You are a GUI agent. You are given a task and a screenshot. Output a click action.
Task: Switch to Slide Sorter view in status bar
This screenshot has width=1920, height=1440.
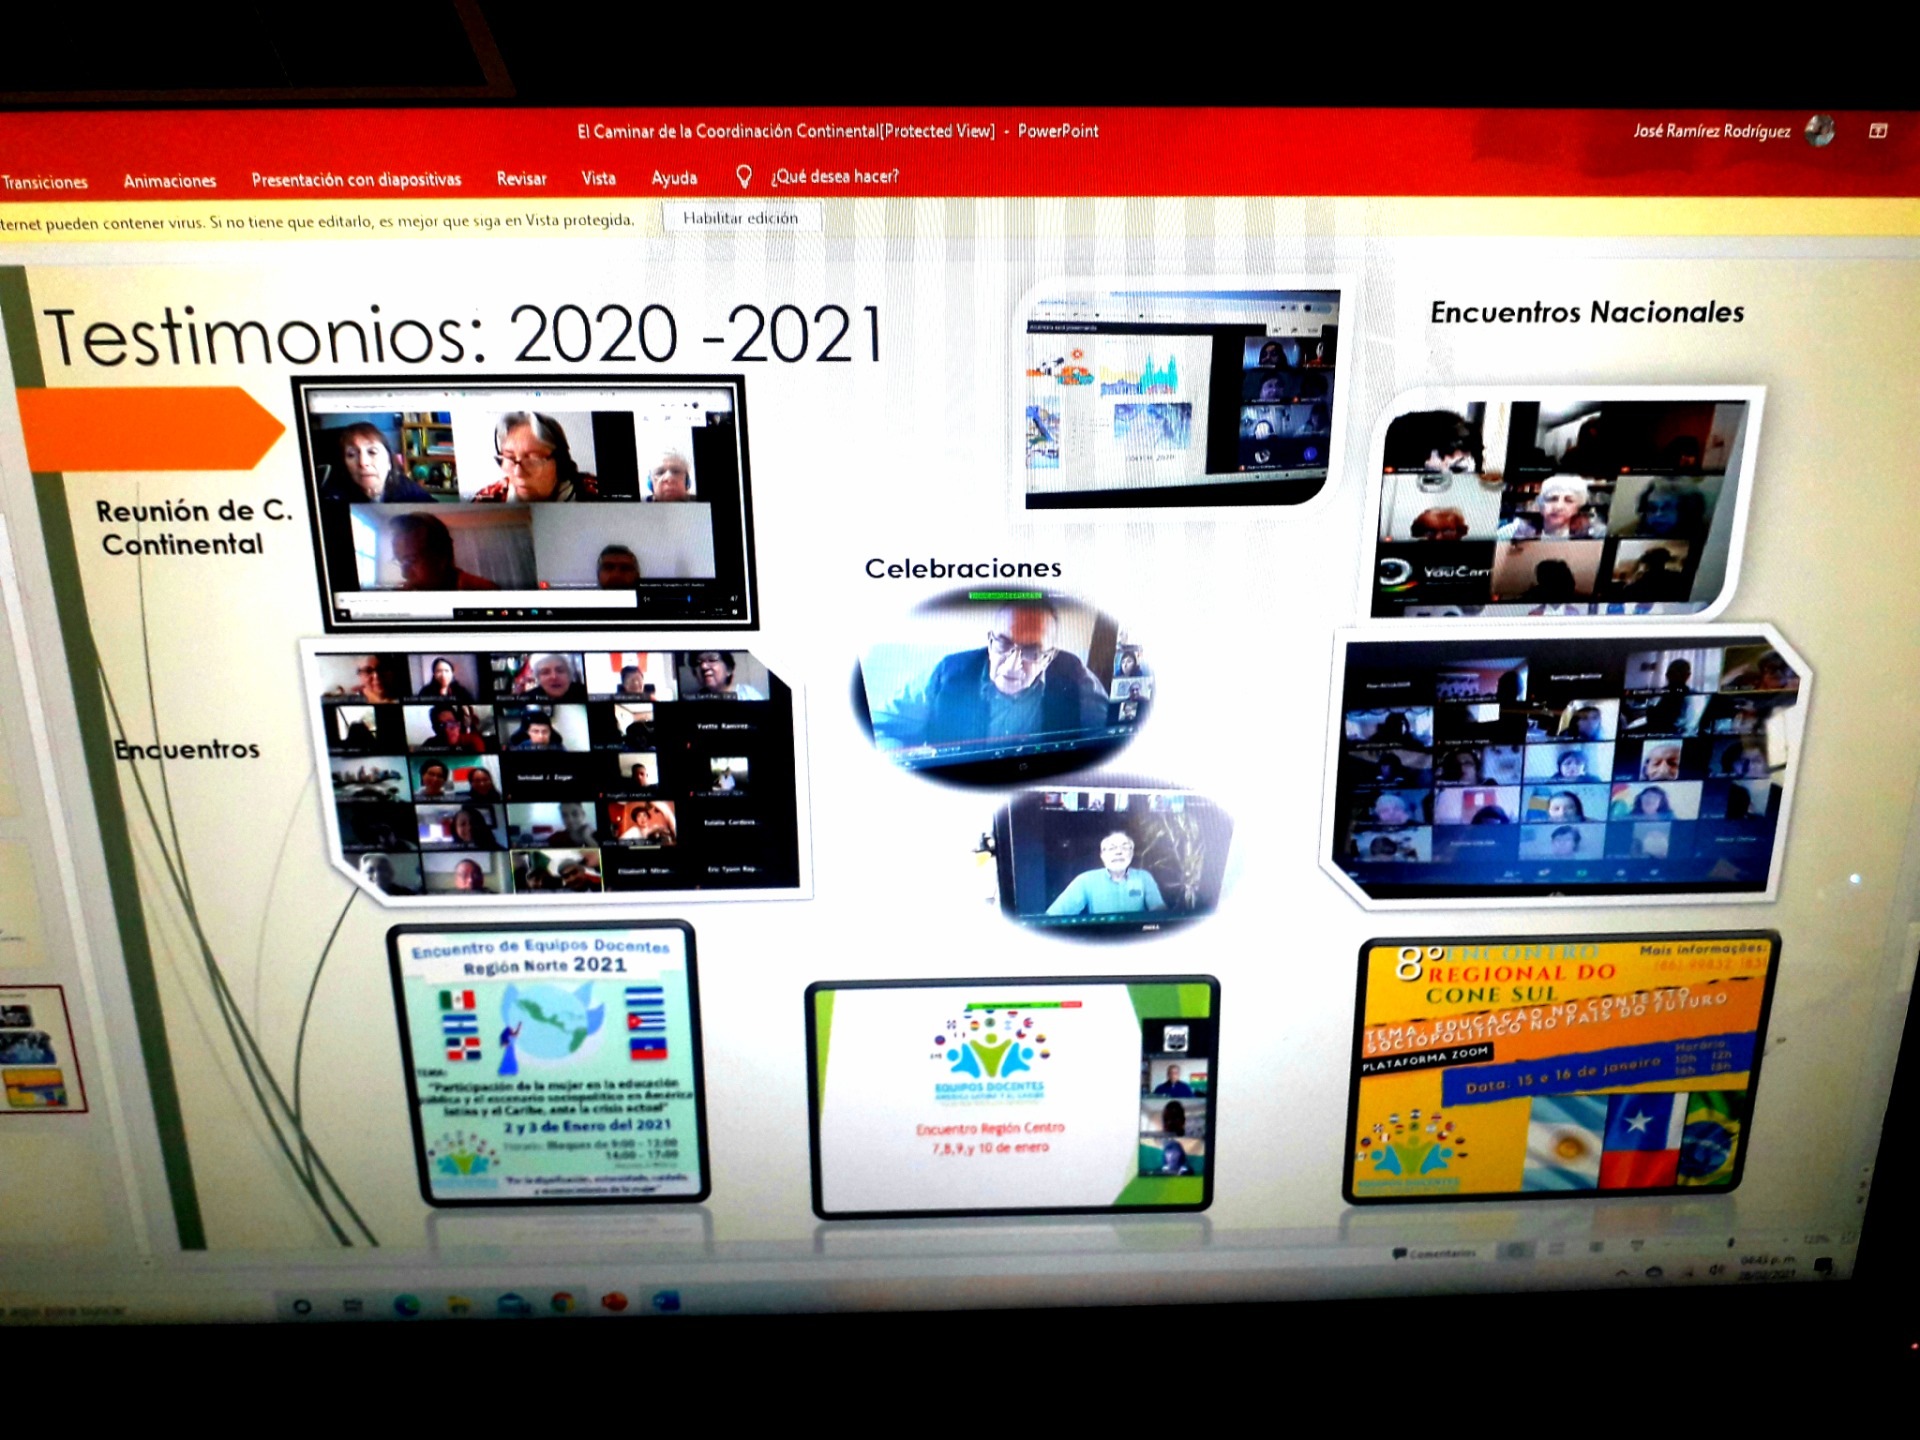1556,1248
